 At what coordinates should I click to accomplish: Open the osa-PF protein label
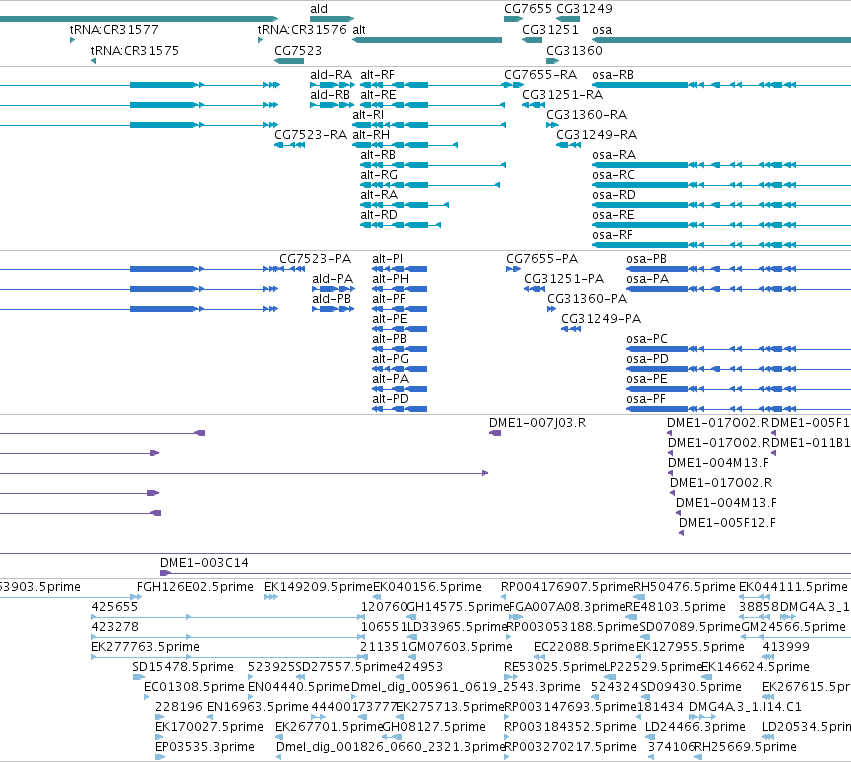[x=646, y=399]
